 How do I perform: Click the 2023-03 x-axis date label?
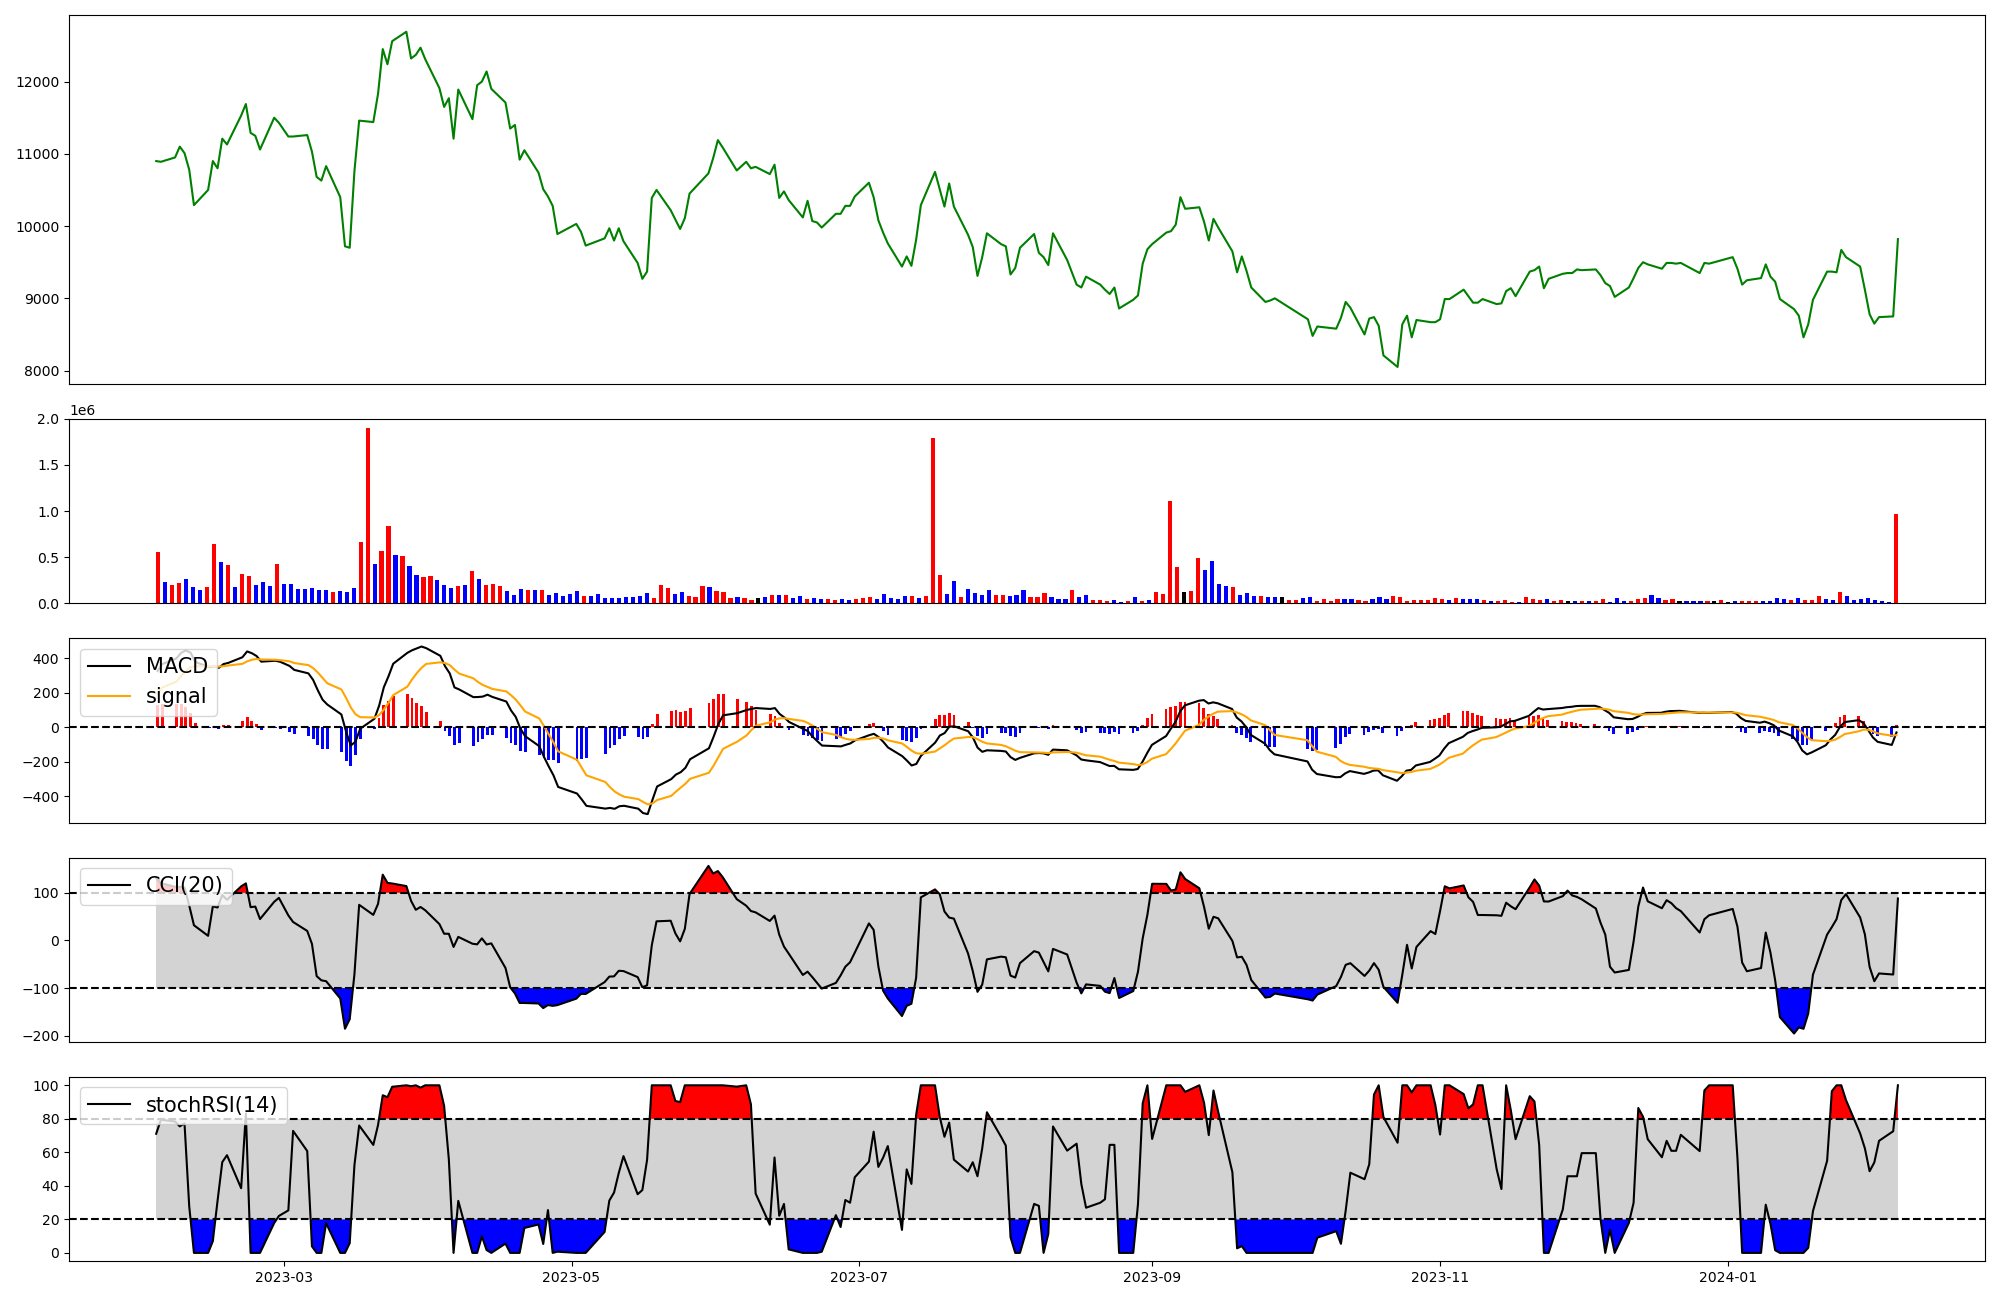(x=284, y=1277)
